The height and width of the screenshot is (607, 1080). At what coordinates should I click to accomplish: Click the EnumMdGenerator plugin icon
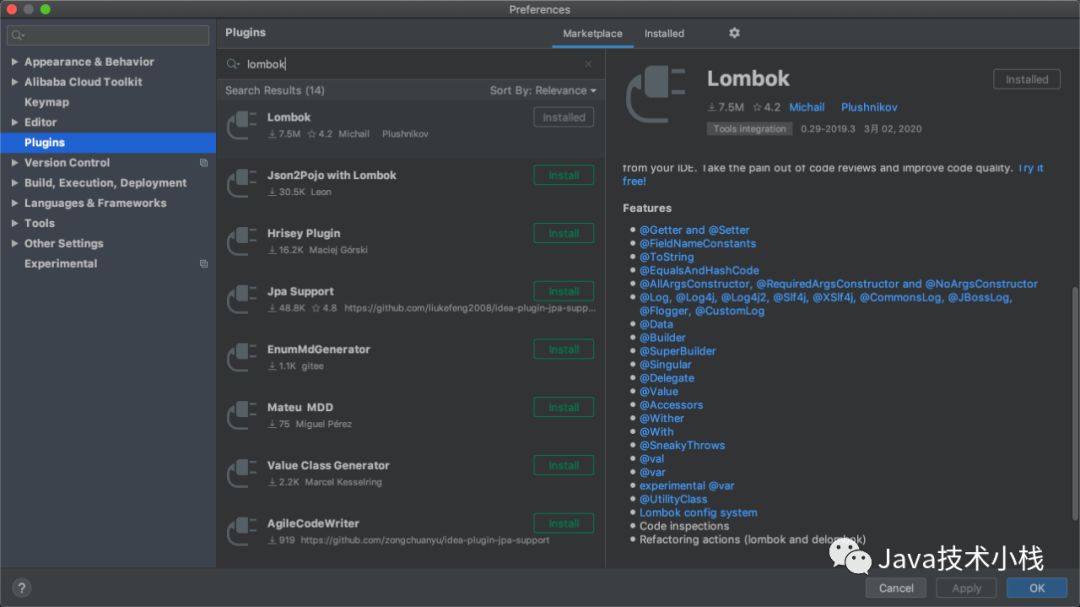click(242, 357)
